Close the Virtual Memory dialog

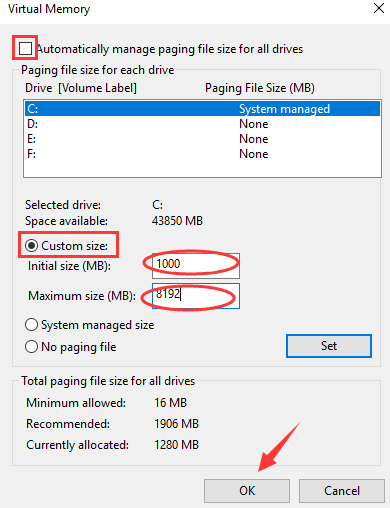coord(379,8)
